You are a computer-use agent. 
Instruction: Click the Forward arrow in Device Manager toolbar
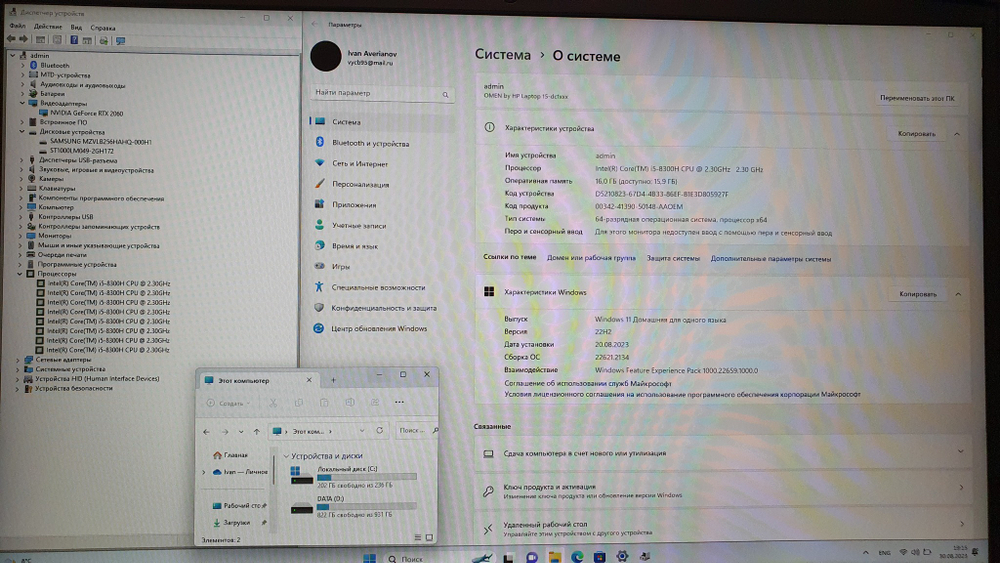[24, 40]
